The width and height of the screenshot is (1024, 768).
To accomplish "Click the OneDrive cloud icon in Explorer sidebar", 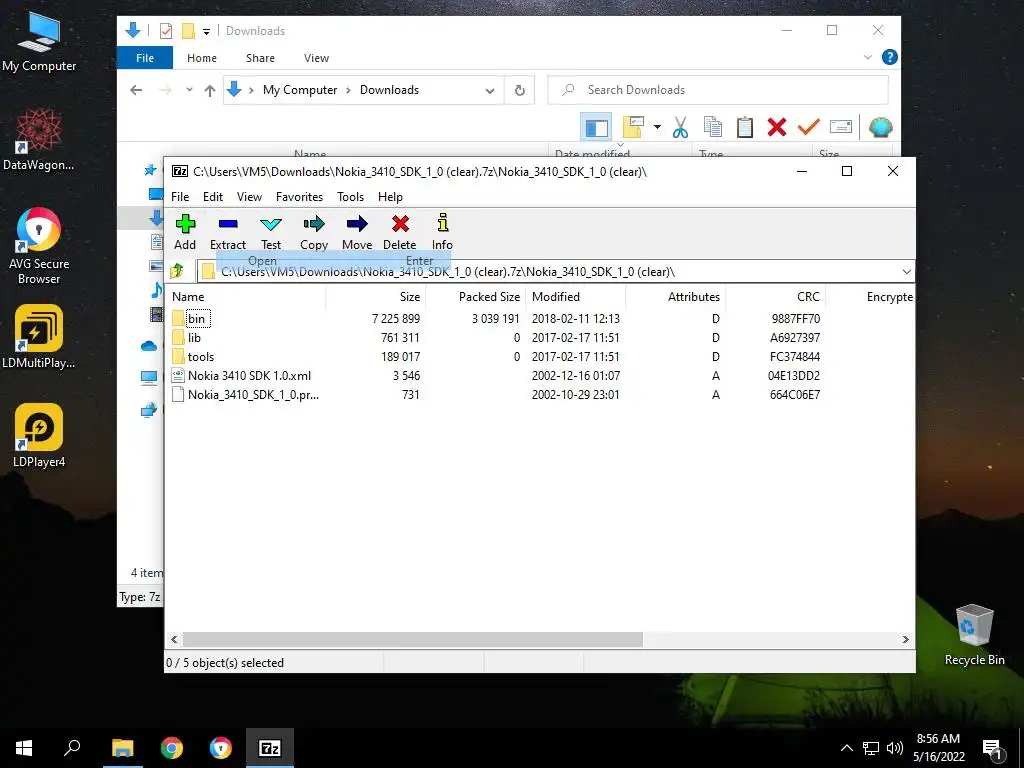I will (149, 346).
